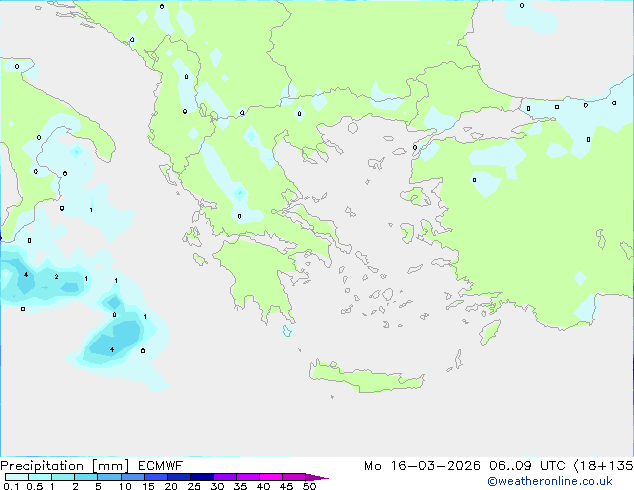634x490 pixels.
Task: Pick the 10–15 mm legend swatch
Action: coord(133,477)
